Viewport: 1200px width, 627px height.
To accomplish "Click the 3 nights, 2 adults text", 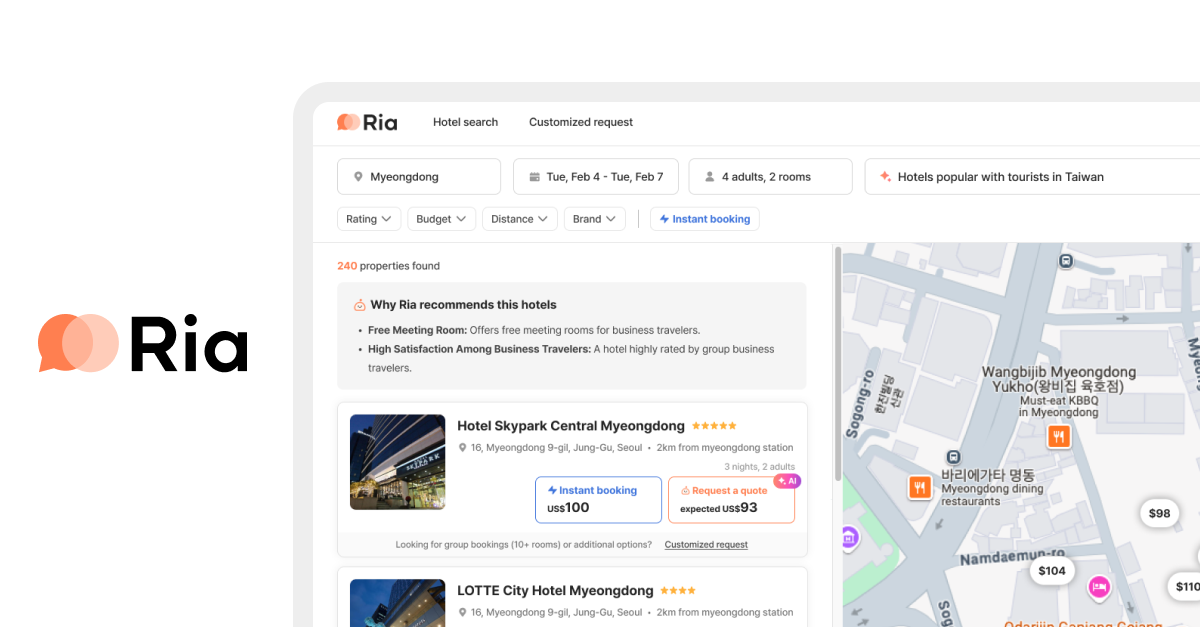I will click(x=759, y=467).
